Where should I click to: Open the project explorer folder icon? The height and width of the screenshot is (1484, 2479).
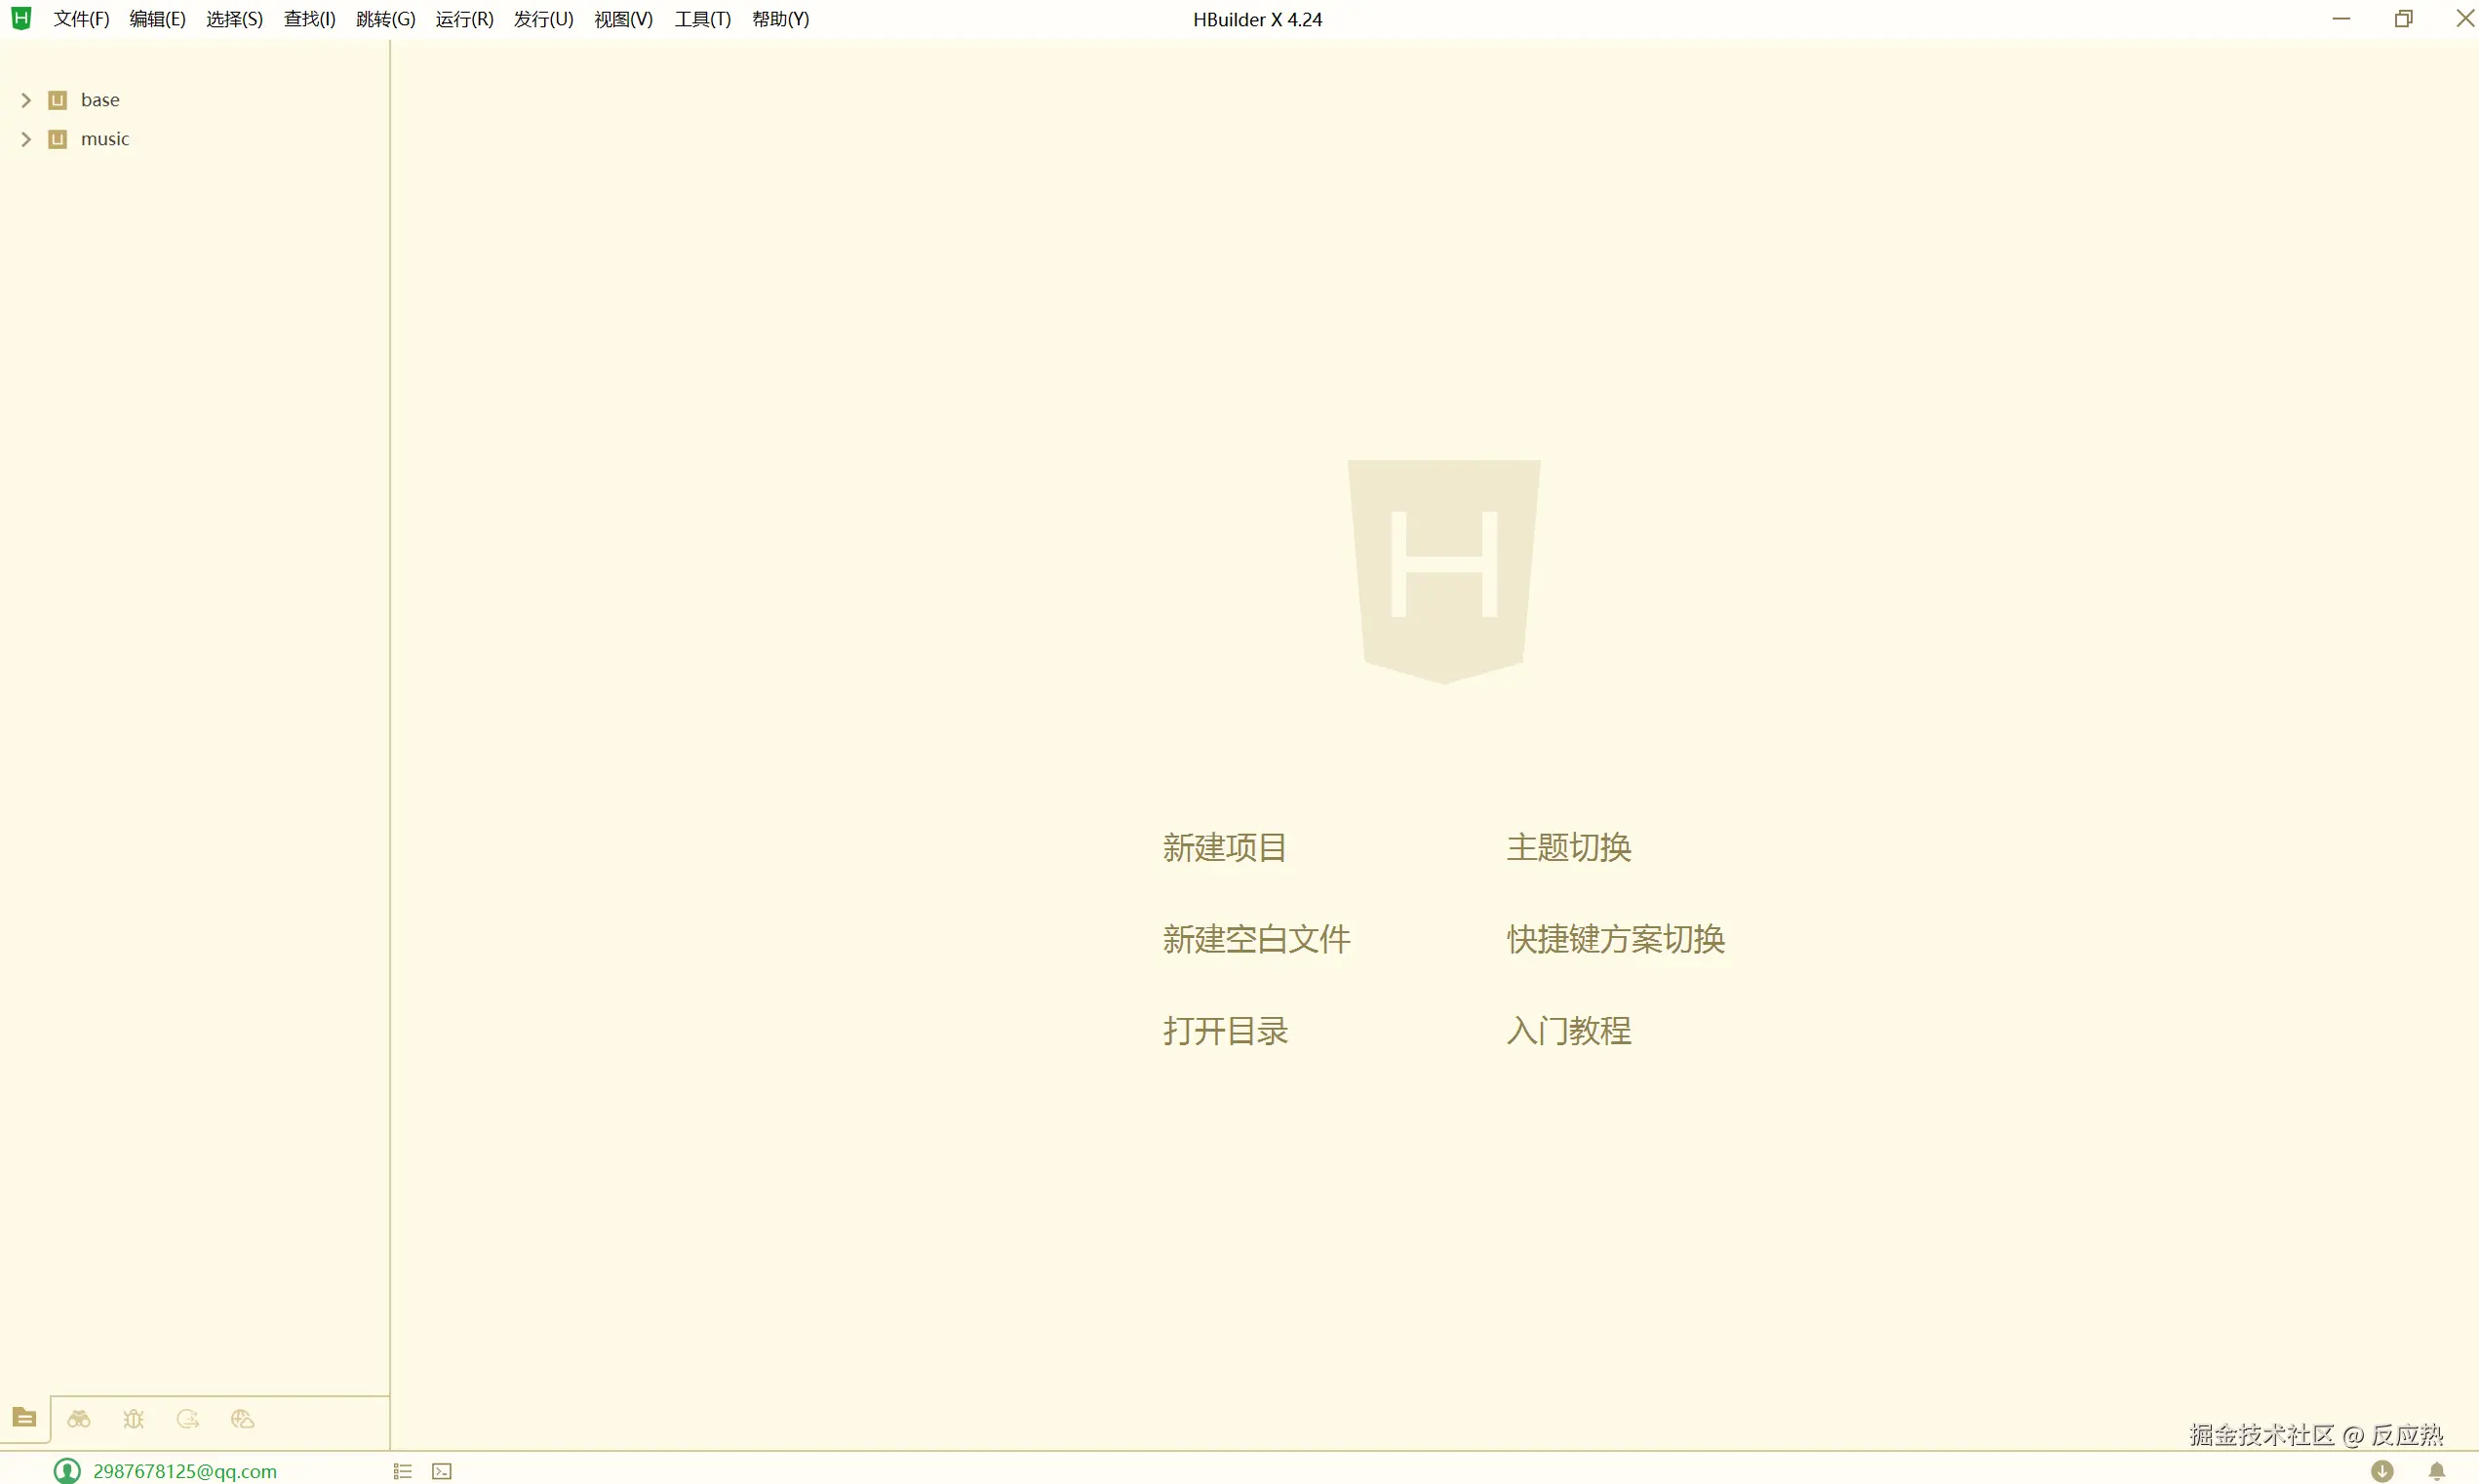[24, 1418]
